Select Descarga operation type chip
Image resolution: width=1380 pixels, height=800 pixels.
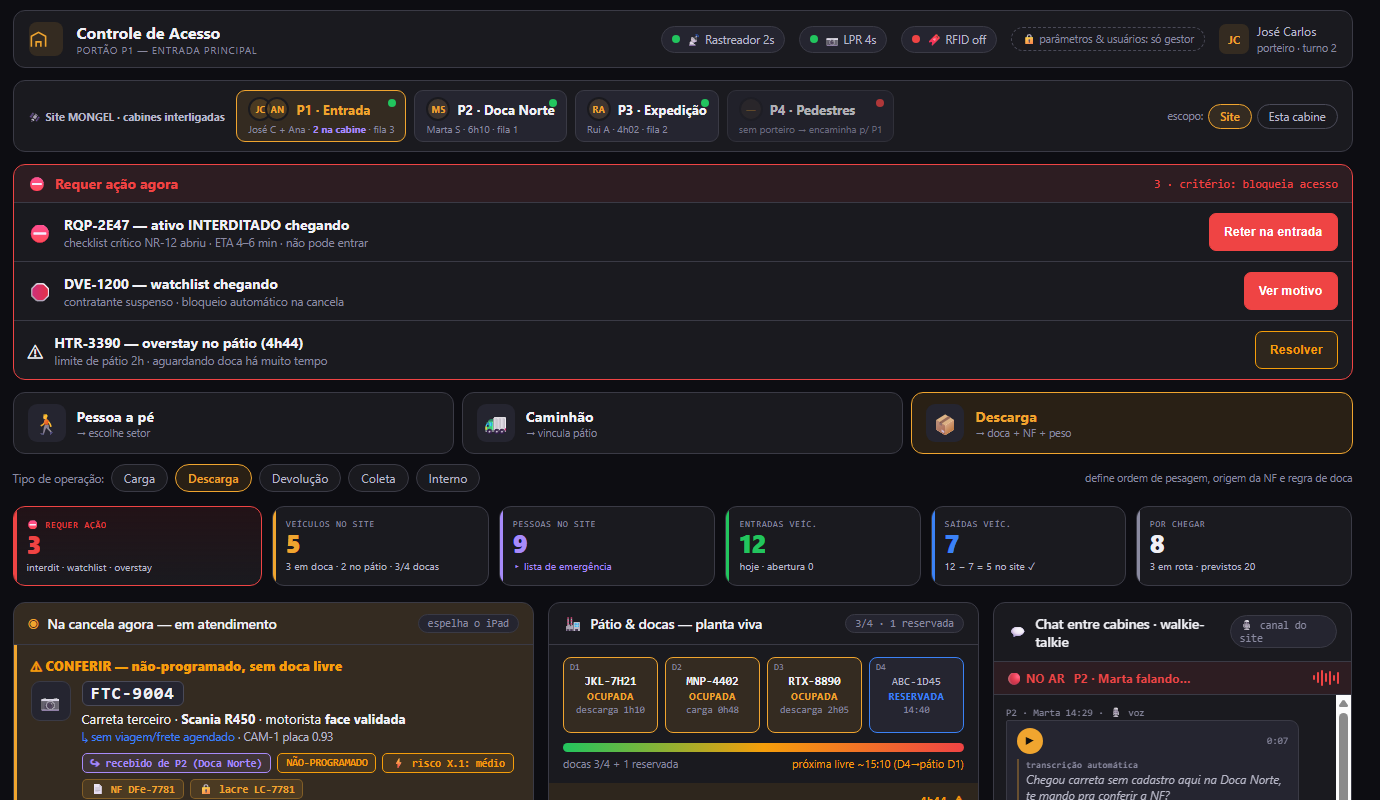(213, 479)
